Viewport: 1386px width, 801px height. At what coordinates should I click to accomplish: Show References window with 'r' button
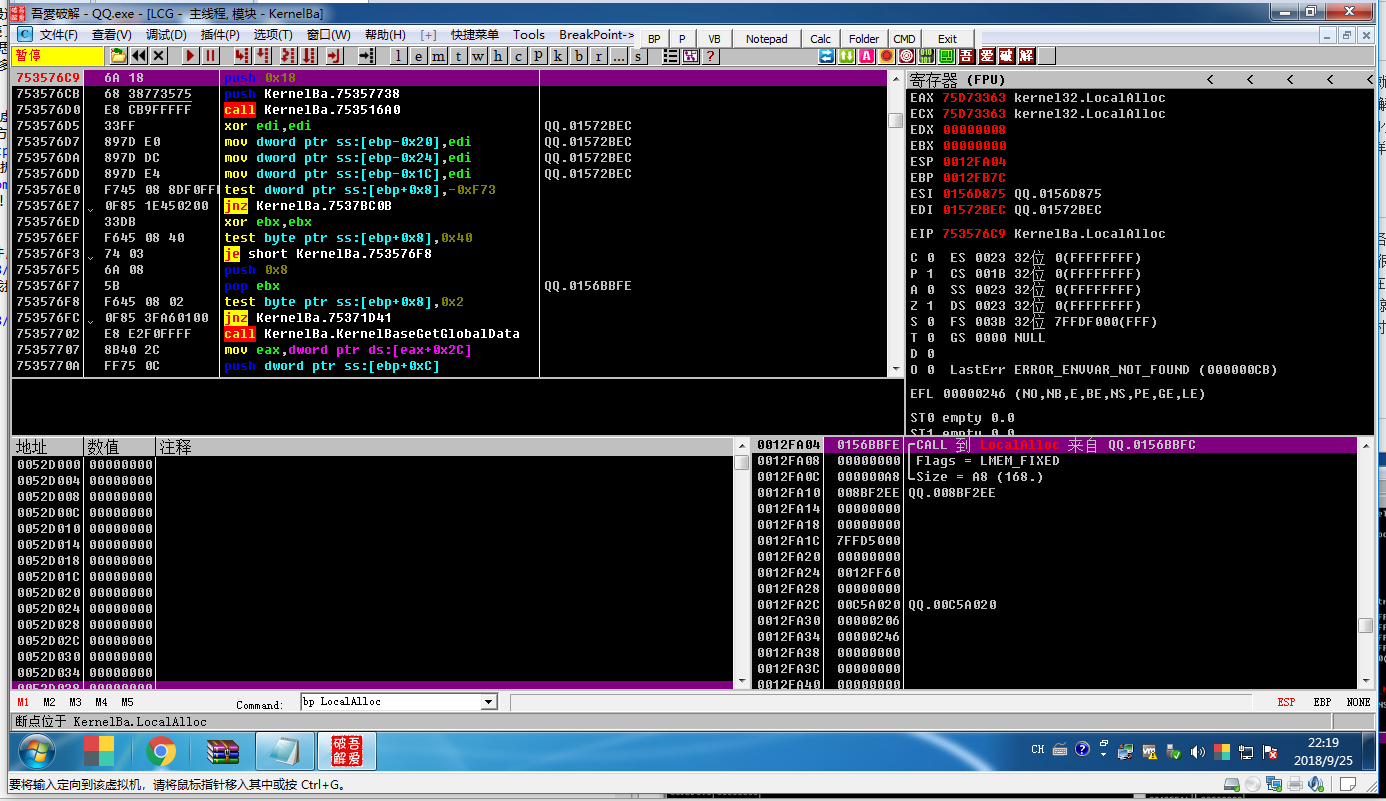pos(598,56)
